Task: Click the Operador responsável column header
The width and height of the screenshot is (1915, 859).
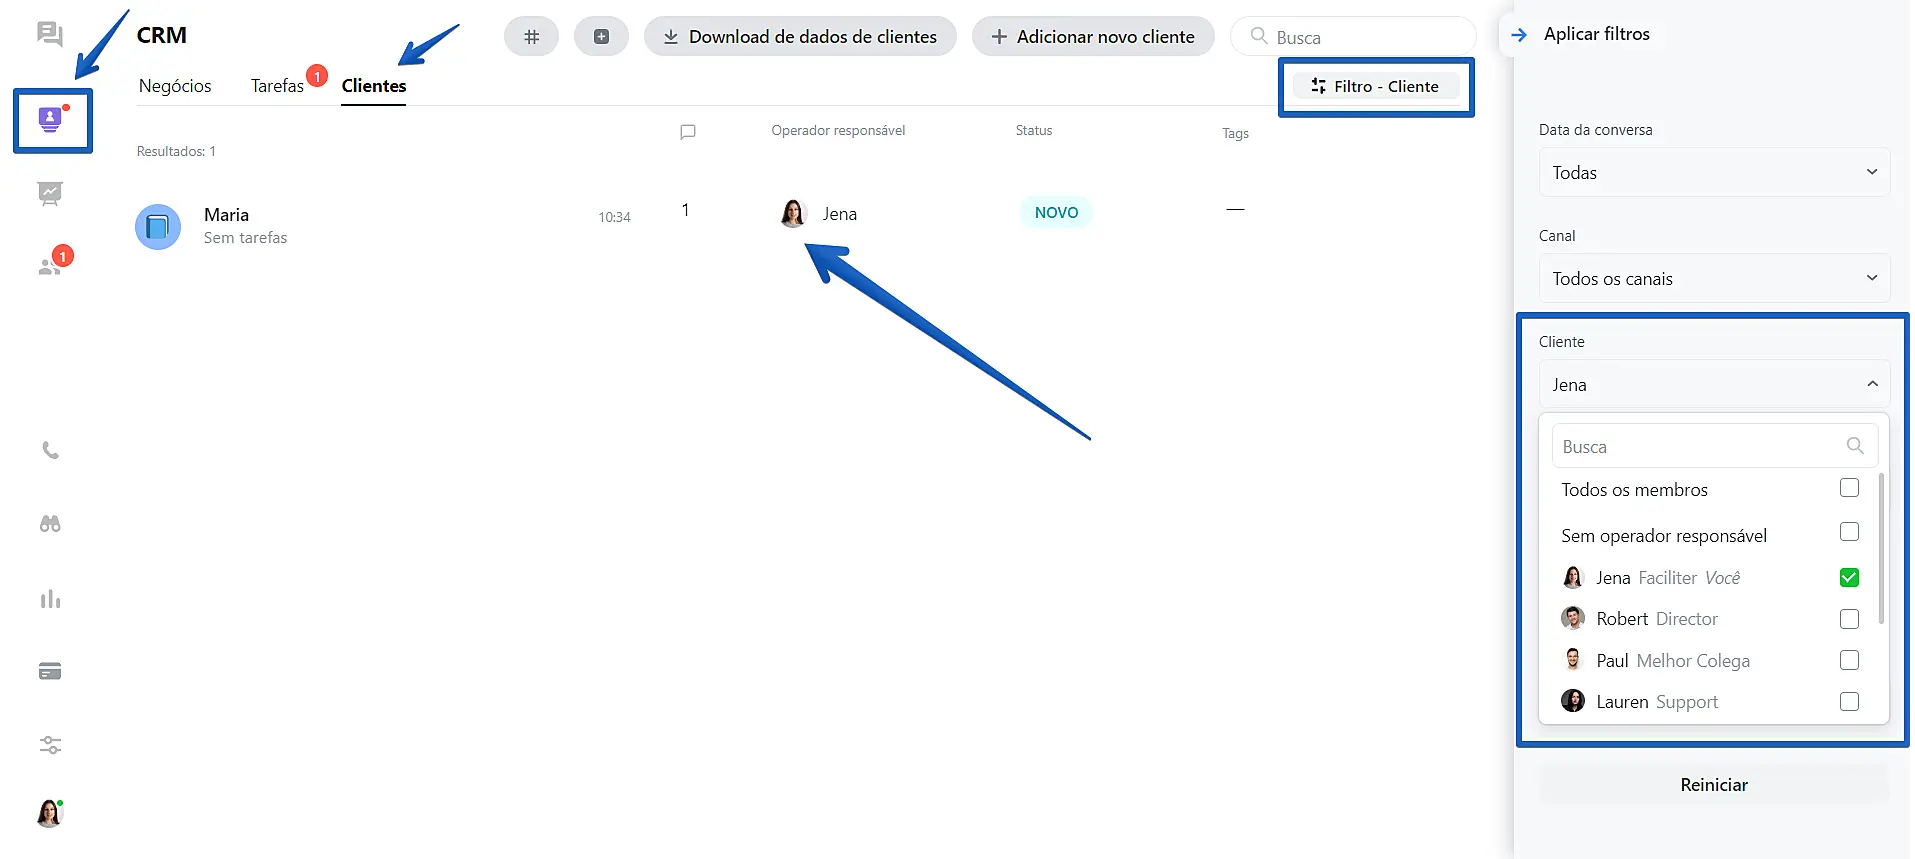Action: (838, 131)
